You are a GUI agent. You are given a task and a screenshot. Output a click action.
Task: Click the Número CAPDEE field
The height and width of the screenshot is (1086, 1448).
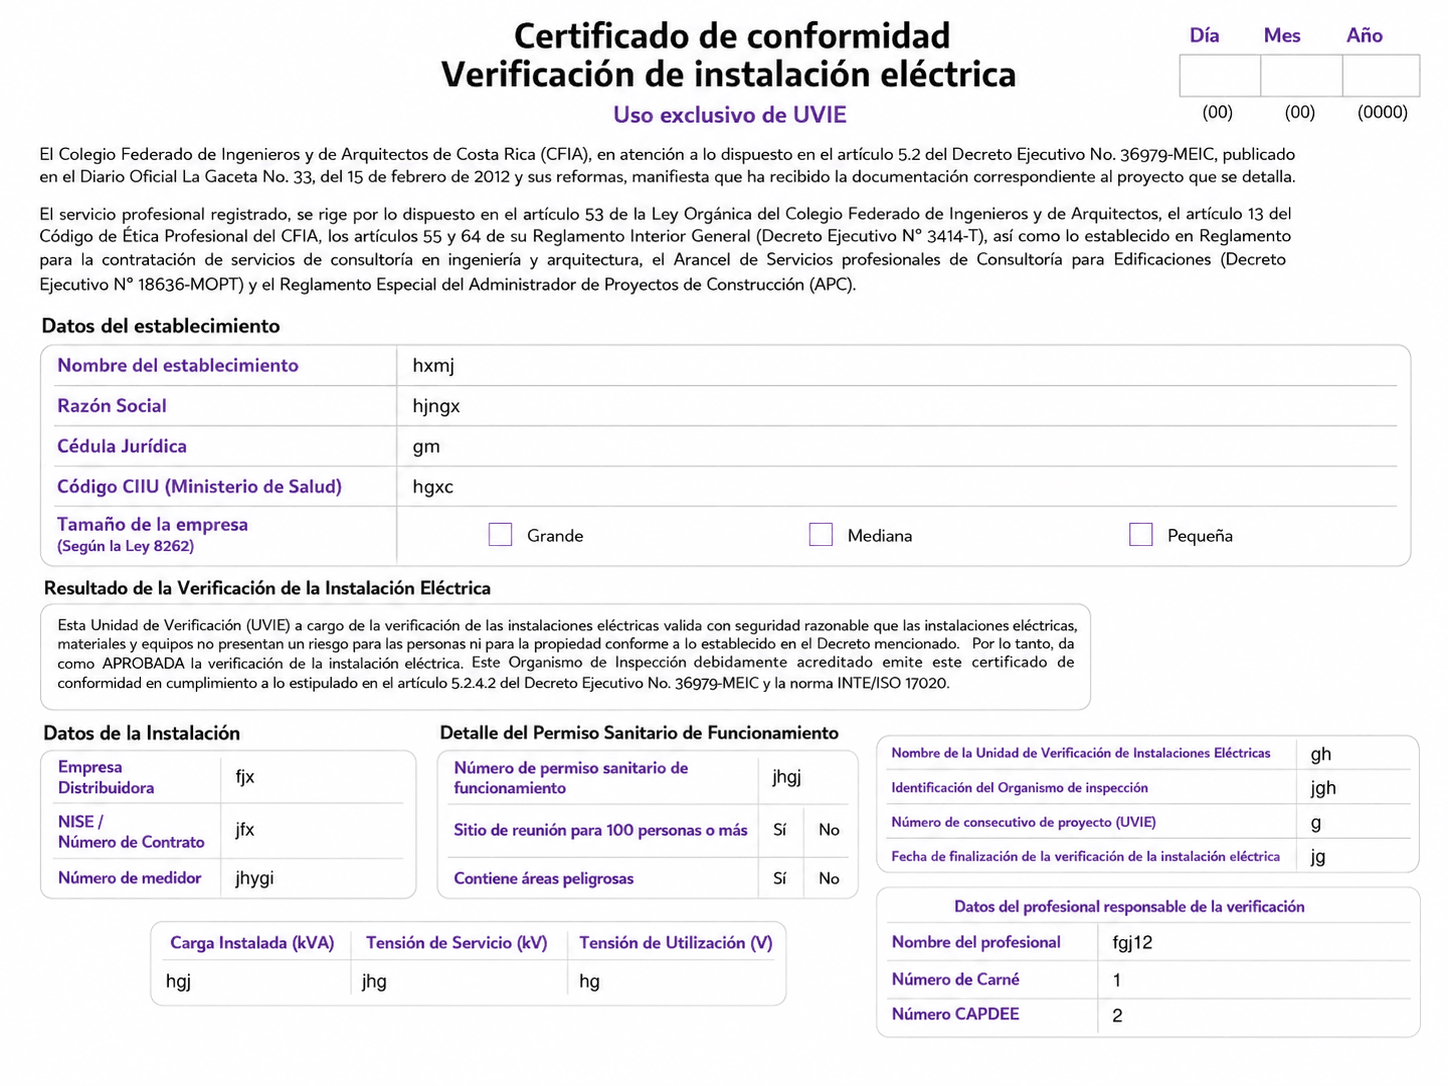point(1255,1015)
